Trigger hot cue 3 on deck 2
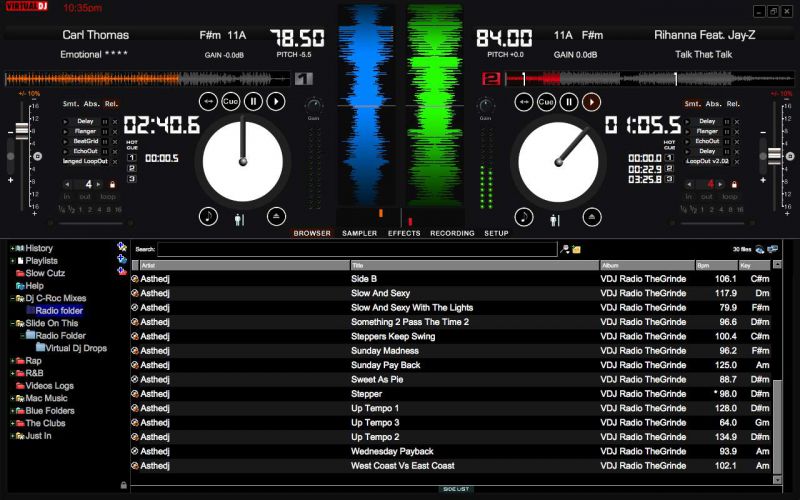The image size is (800, 500). [670, 179]
